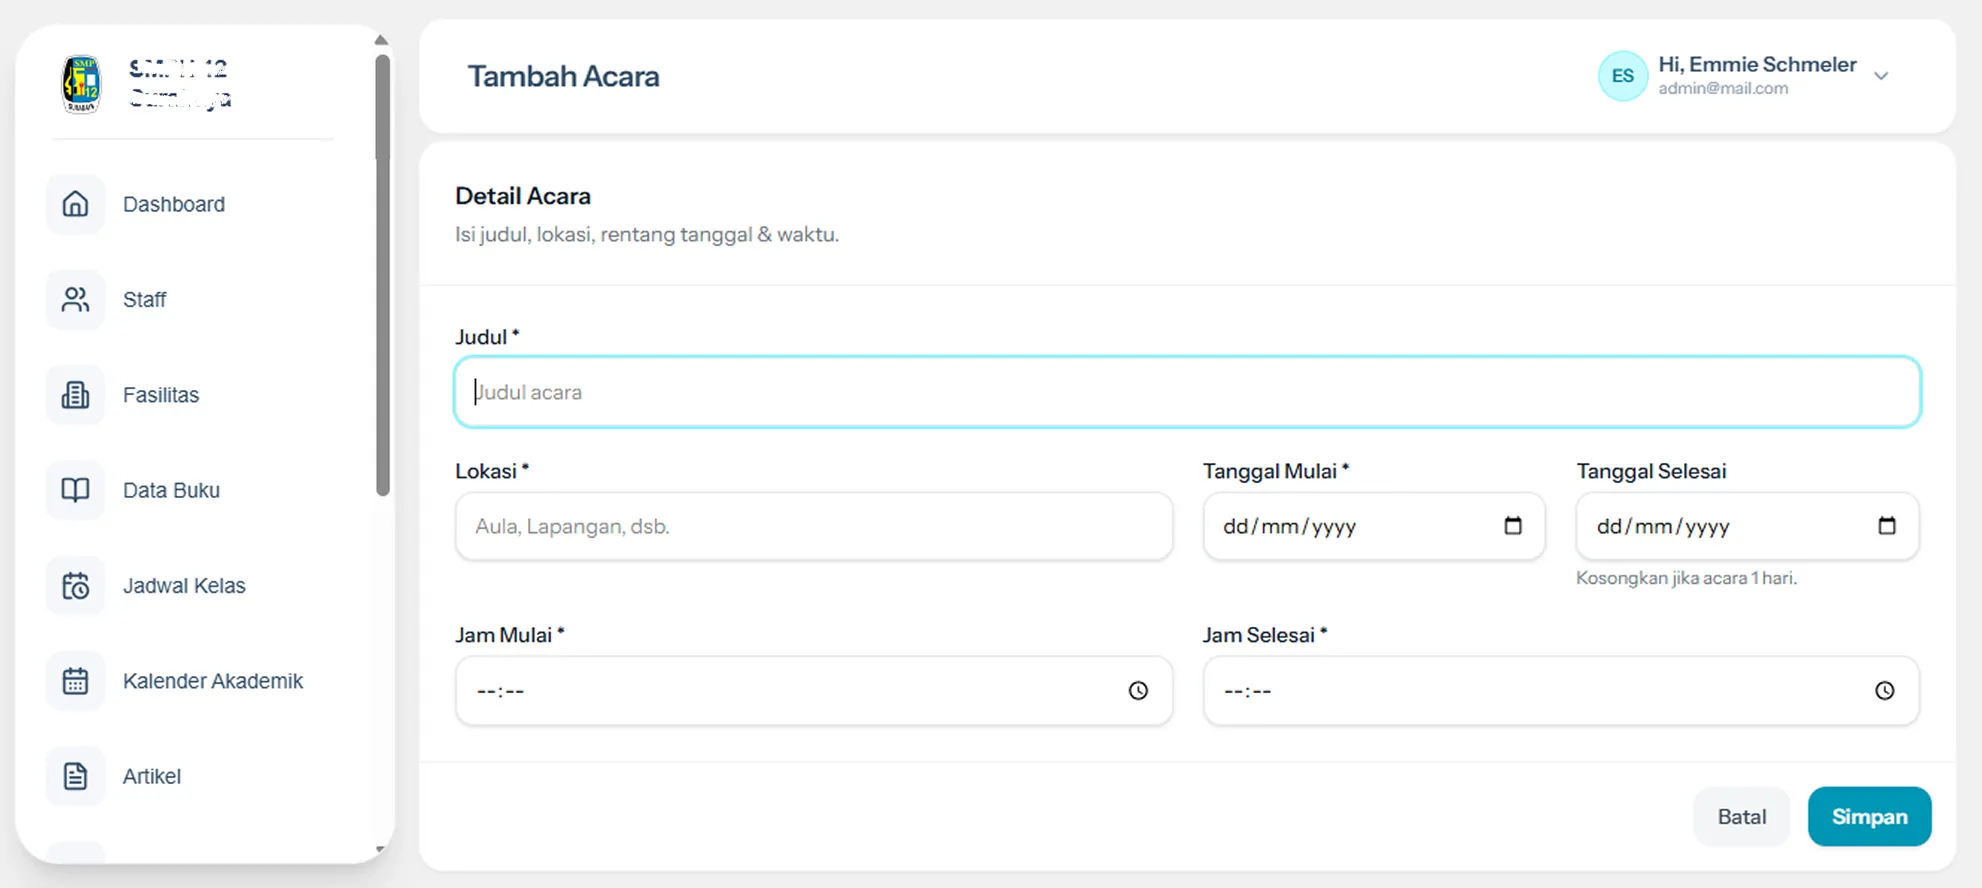Image resolution: width=1982 pixels, height=888 pixels.
Task: Click the Staff people icon
Action: coord(75,299)
